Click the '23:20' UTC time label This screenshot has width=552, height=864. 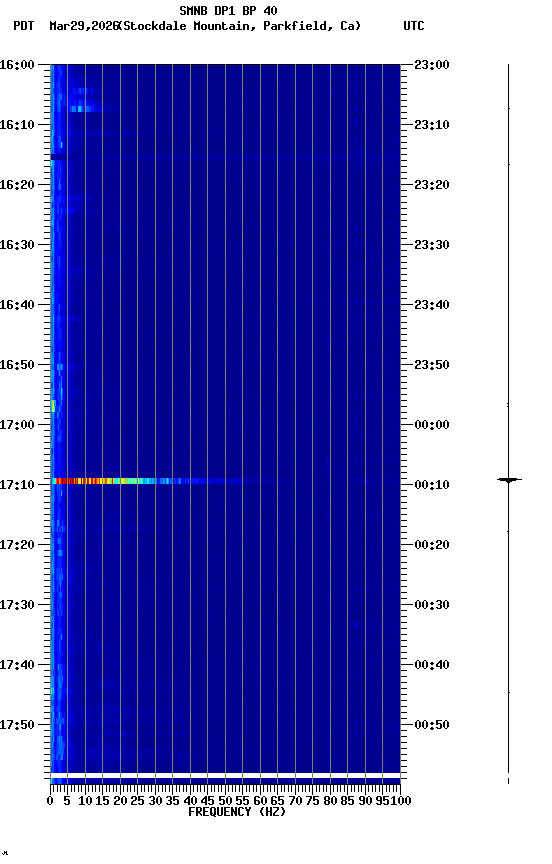coord(432,185)
